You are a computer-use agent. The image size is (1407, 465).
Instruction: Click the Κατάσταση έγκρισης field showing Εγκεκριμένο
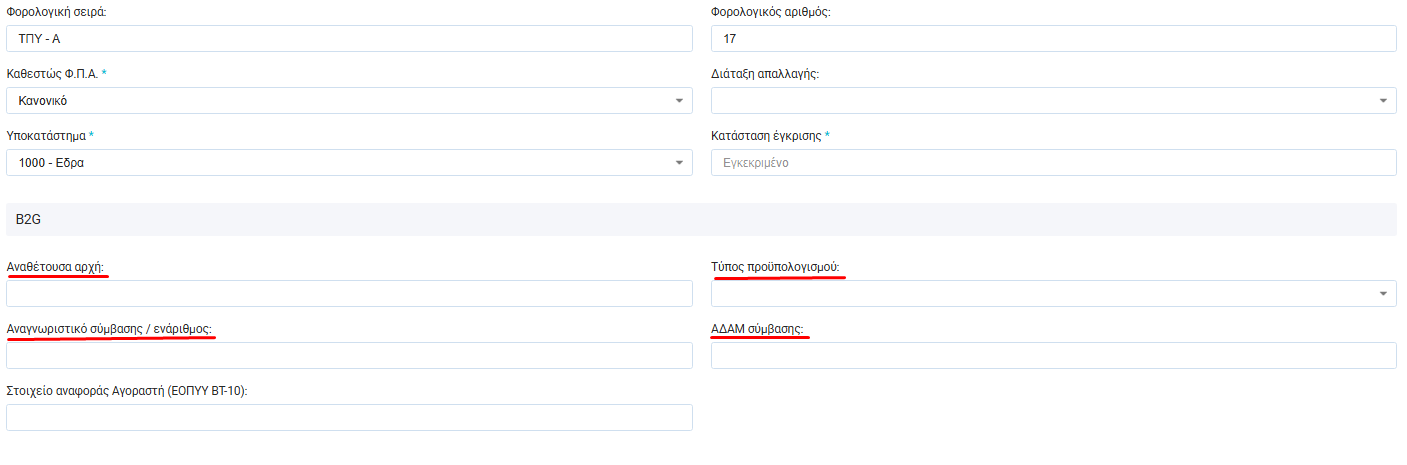(x=1053, y=163)
